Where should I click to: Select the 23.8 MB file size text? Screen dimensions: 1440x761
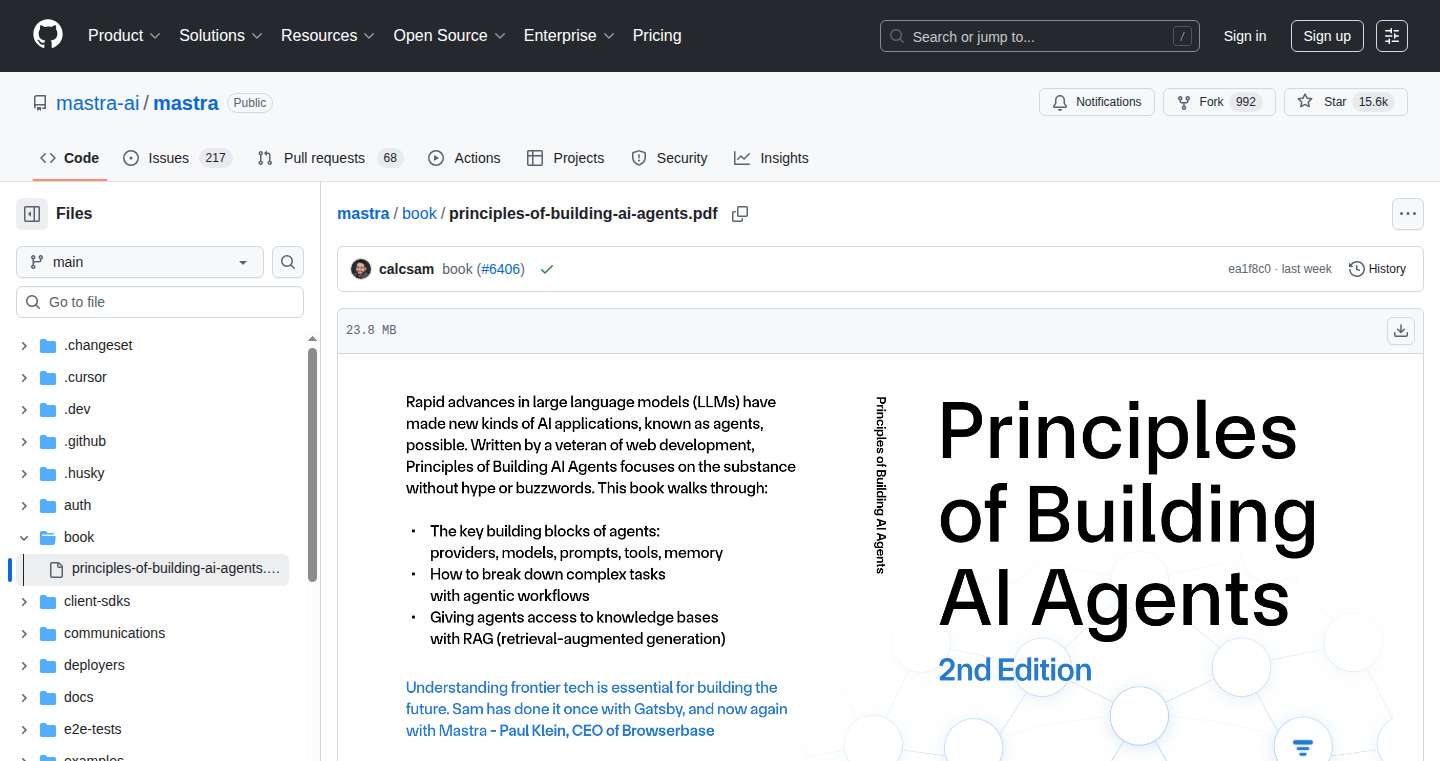click(x=371, y=330)
